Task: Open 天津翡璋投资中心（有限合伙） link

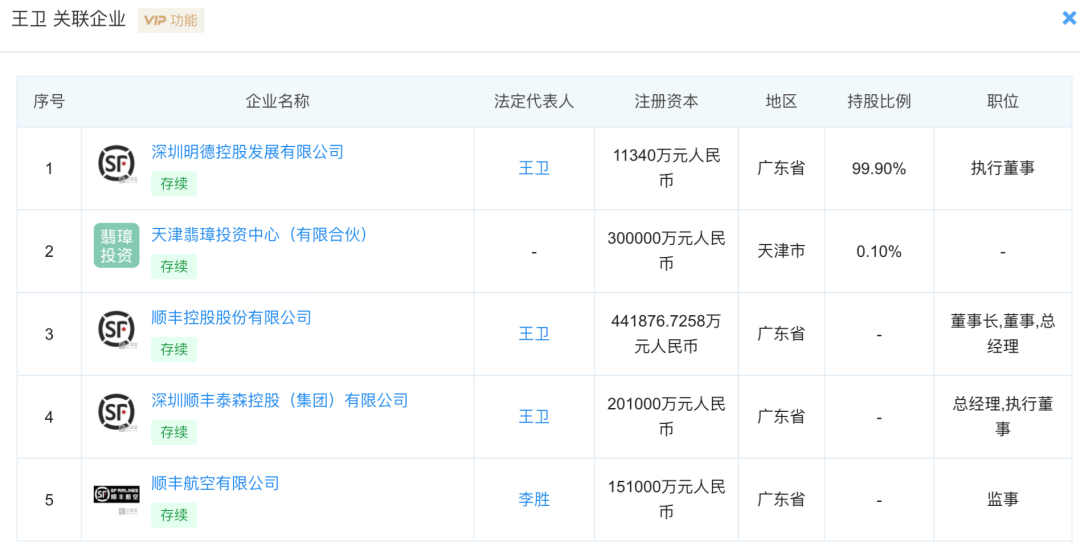Action: [260, 234]
